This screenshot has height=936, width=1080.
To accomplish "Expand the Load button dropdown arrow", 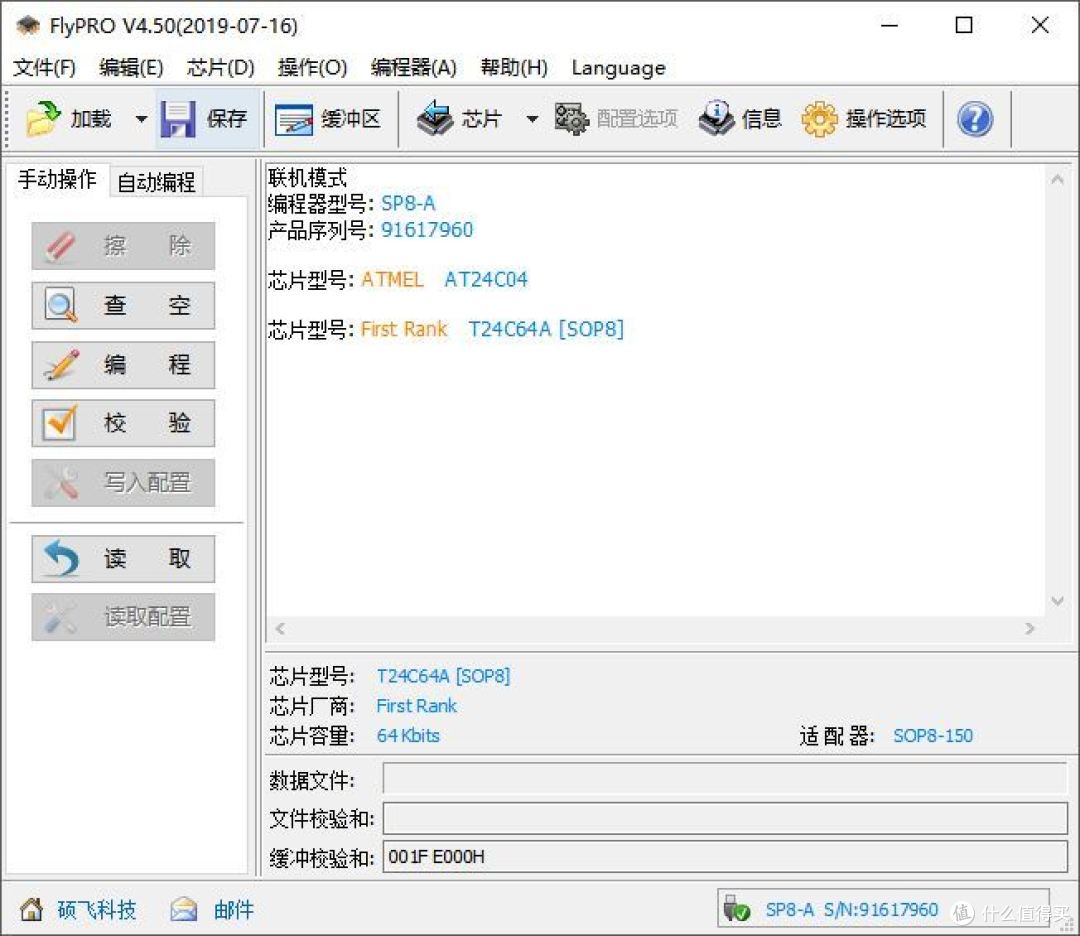I will pyautogui.click(x=140, y=118).
